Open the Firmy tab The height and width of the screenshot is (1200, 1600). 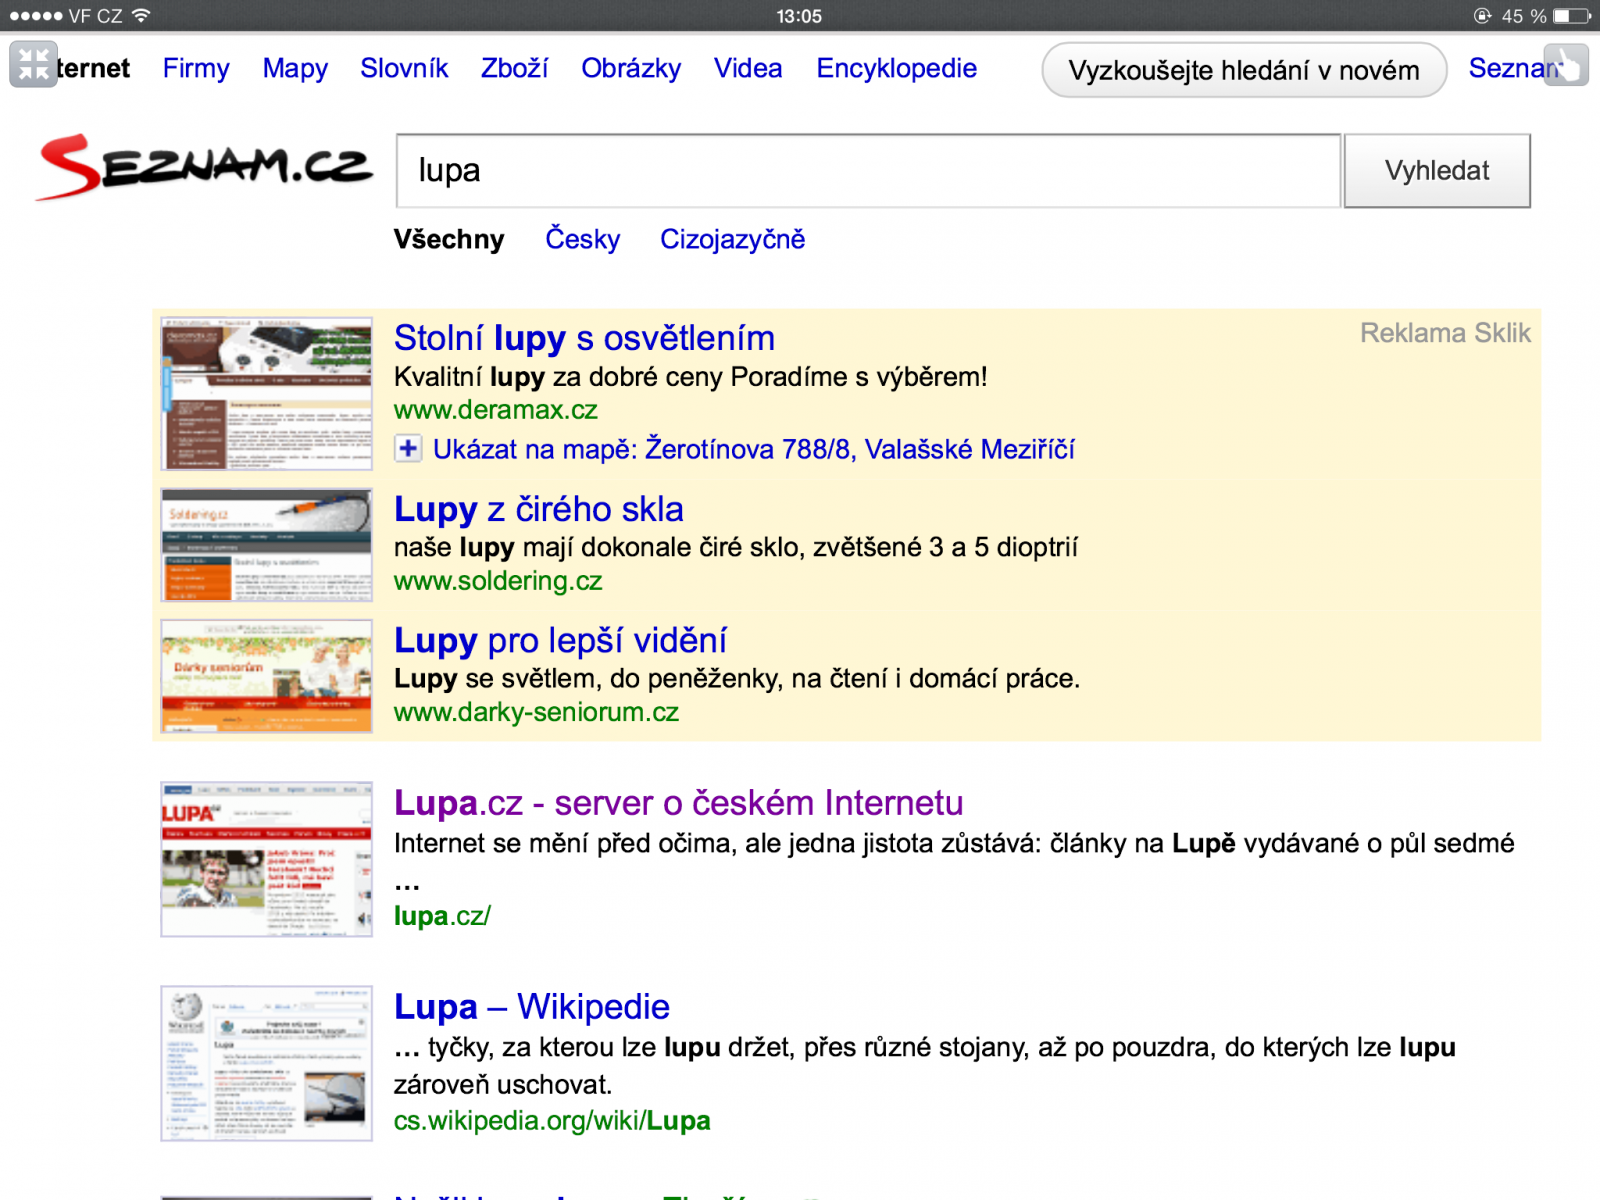196,68
